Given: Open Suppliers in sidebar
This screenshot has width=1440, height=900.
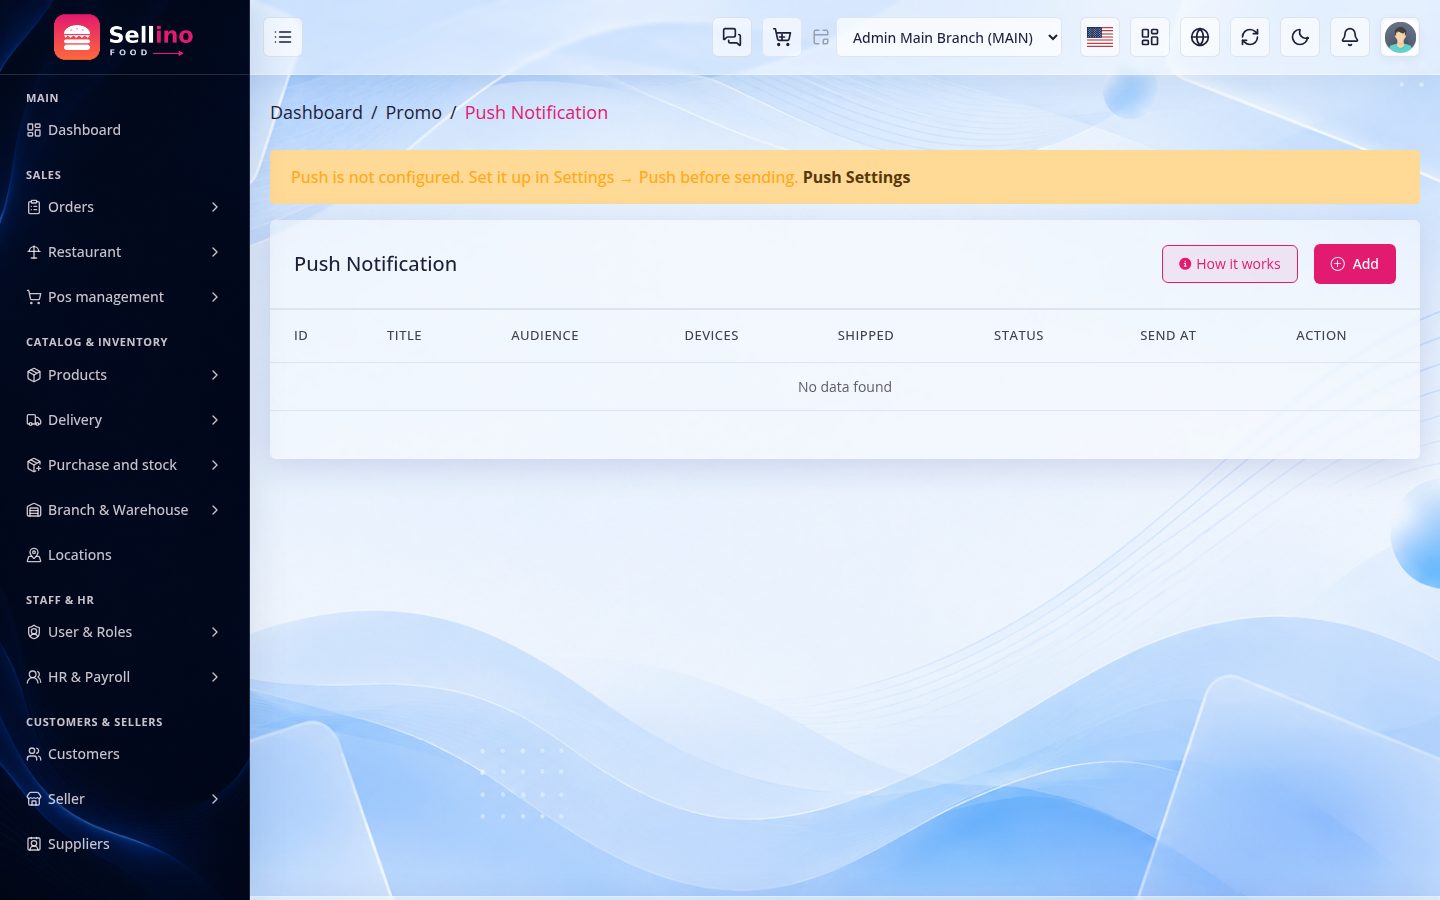Looking at the screenshot, I should 124,844.
